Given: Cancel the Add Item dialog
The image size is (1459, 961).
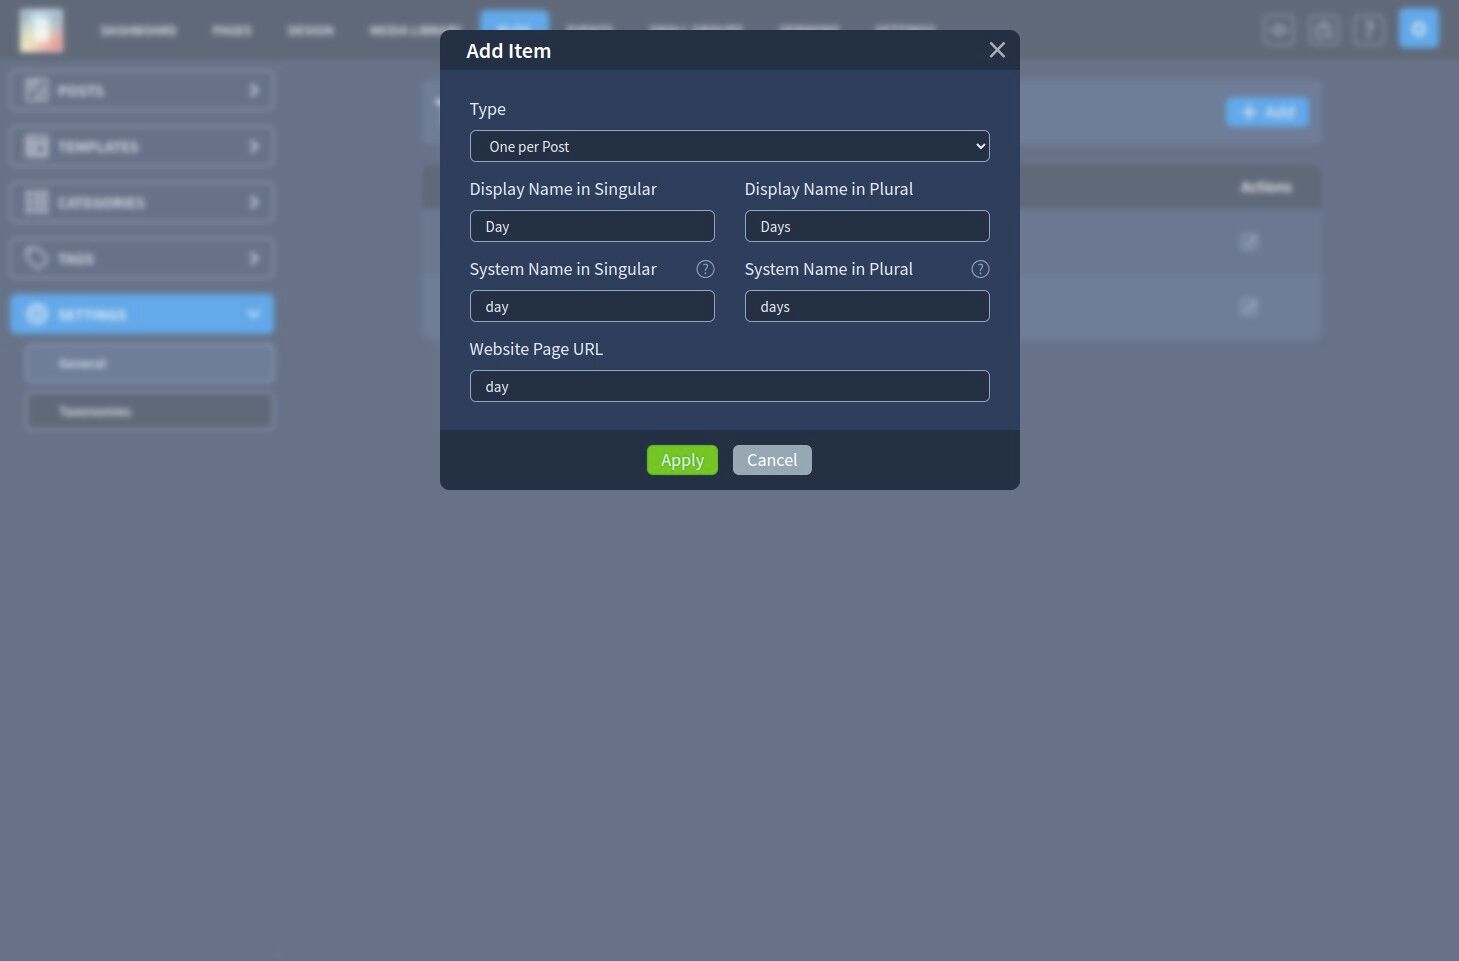Looking at the screenshot, I should tap(772, 460).
